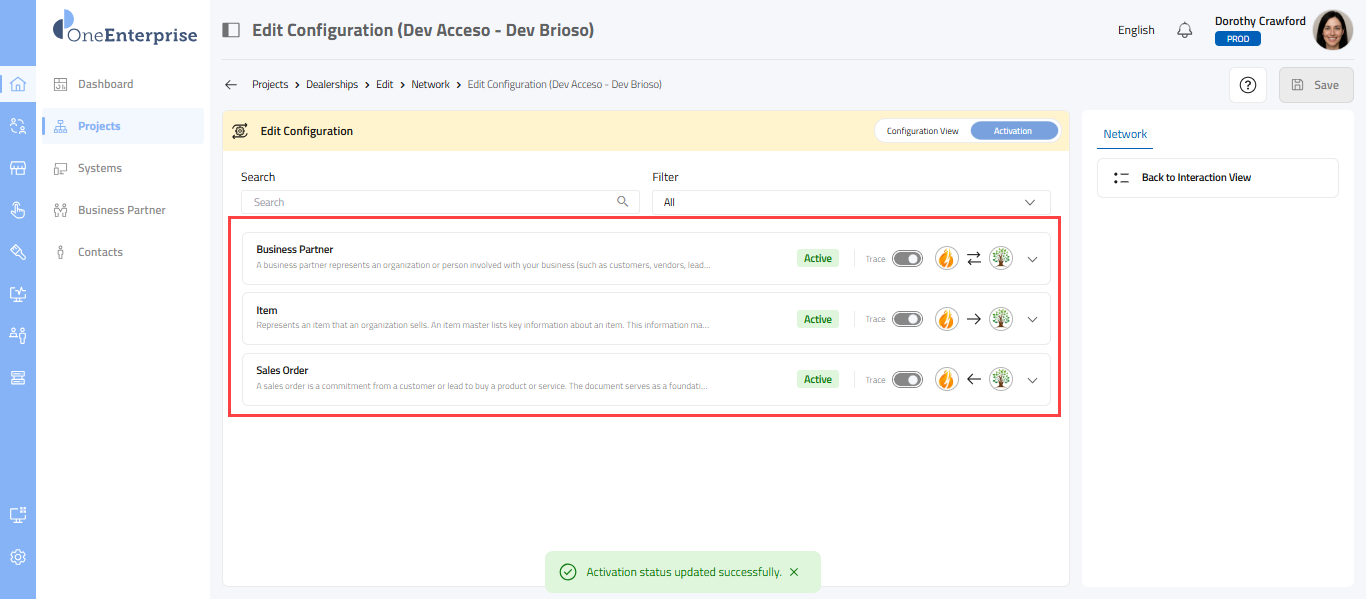Click the tree system icon in Sales Order row

tap(1000, 379)
